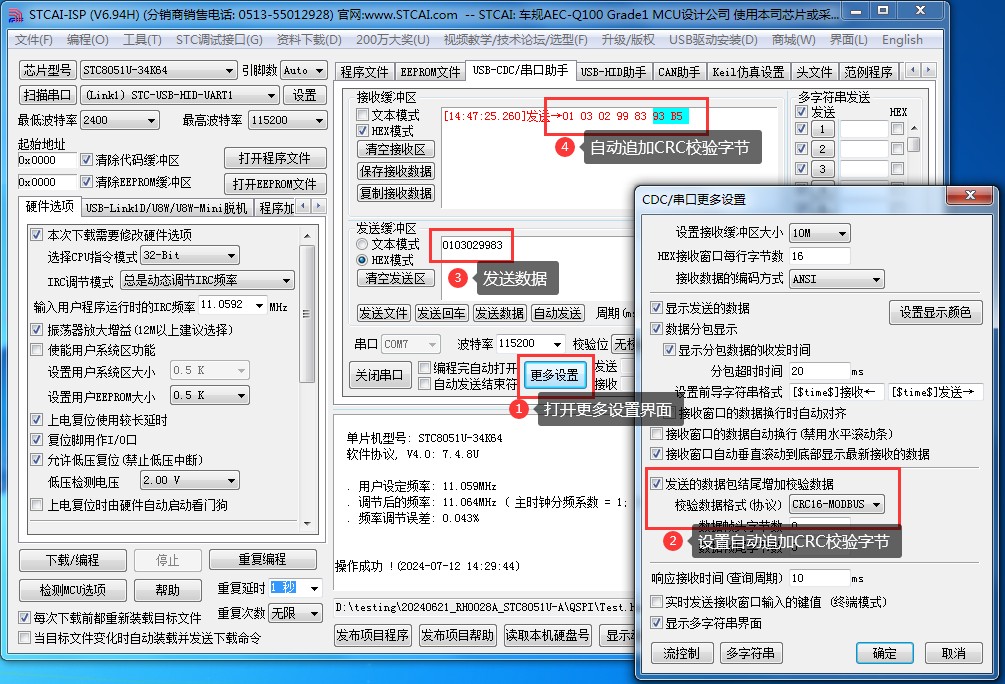This screenshot has width=1005, height=684.
Task: Enable 使能用户系统区功能 checkbox
Action: click(x=37, y=350)
